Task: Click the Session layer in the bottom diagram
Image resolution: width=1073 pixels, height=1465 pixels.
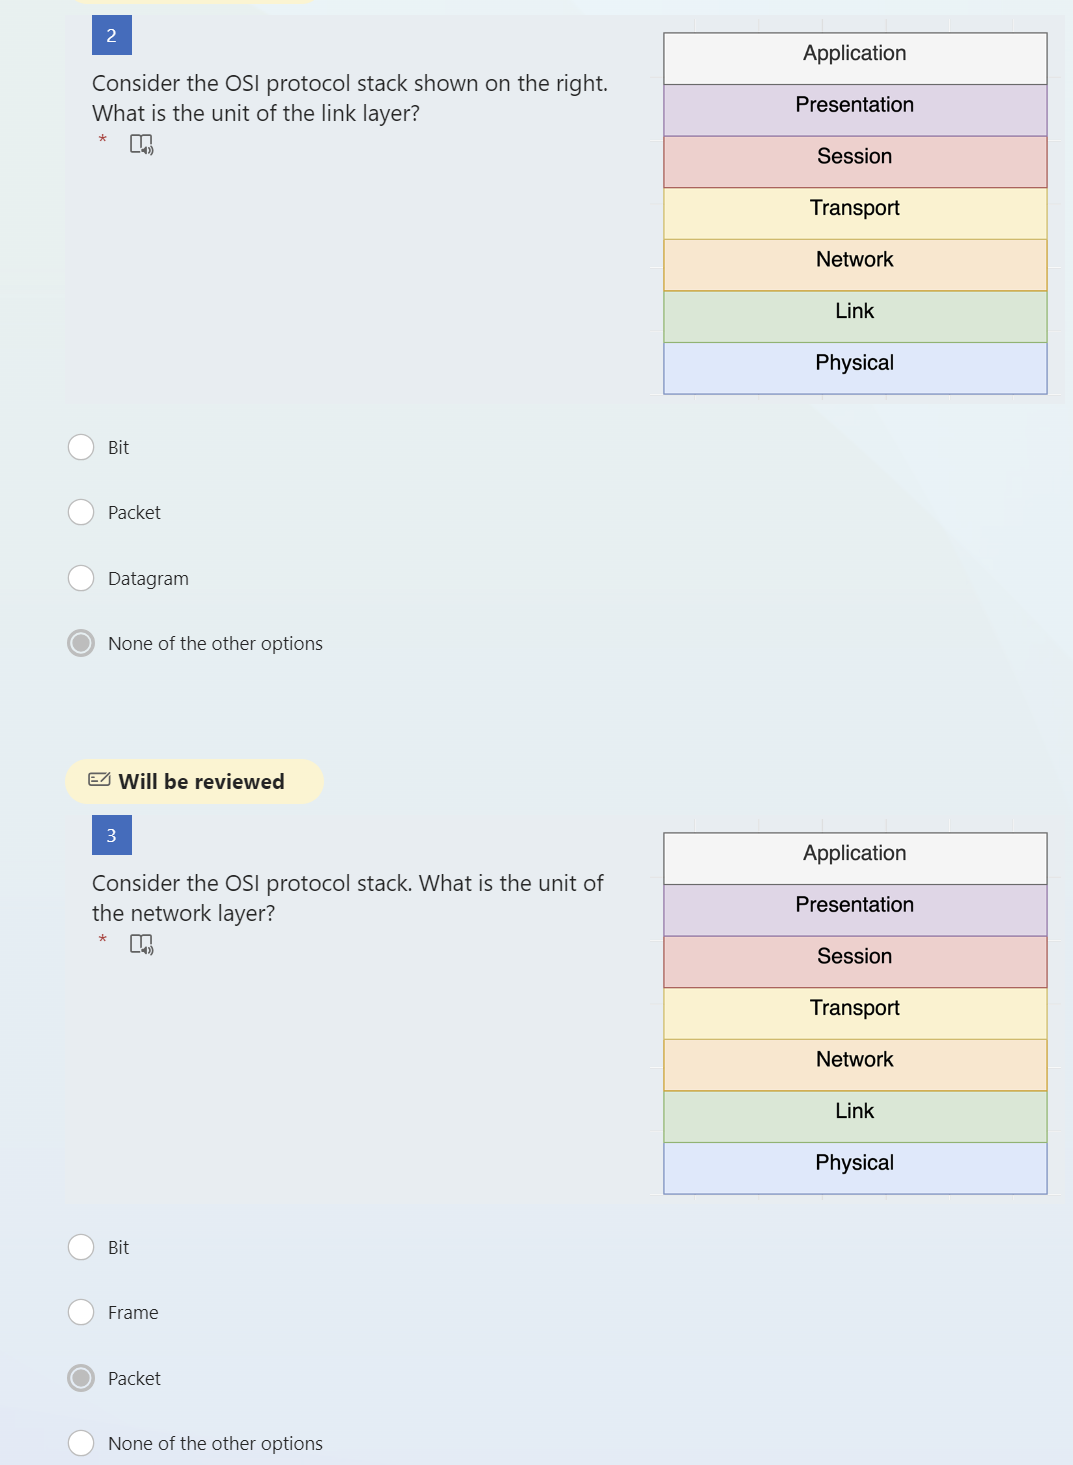Action: pyautogui.click(x=854, y=956)
